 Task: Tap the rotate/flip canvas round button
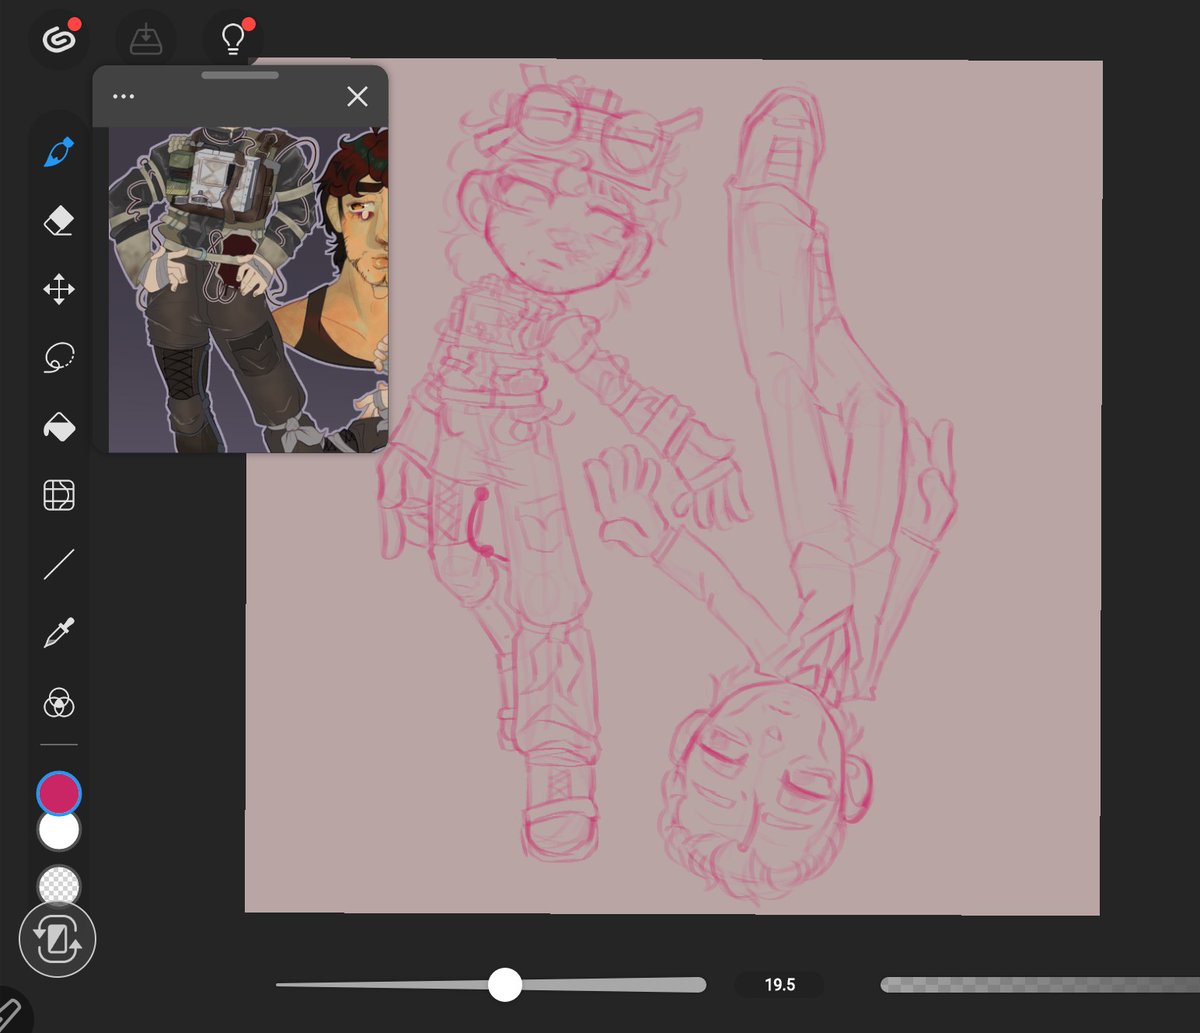point(57,941)
